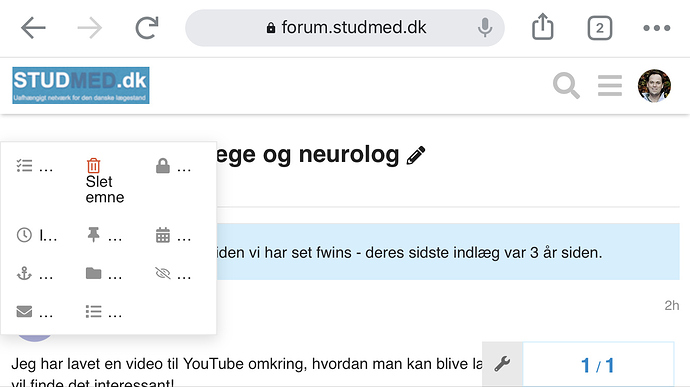Choose Slet emne to delete topic
This screenshot has width=690, height=387.
coord(105,181)
